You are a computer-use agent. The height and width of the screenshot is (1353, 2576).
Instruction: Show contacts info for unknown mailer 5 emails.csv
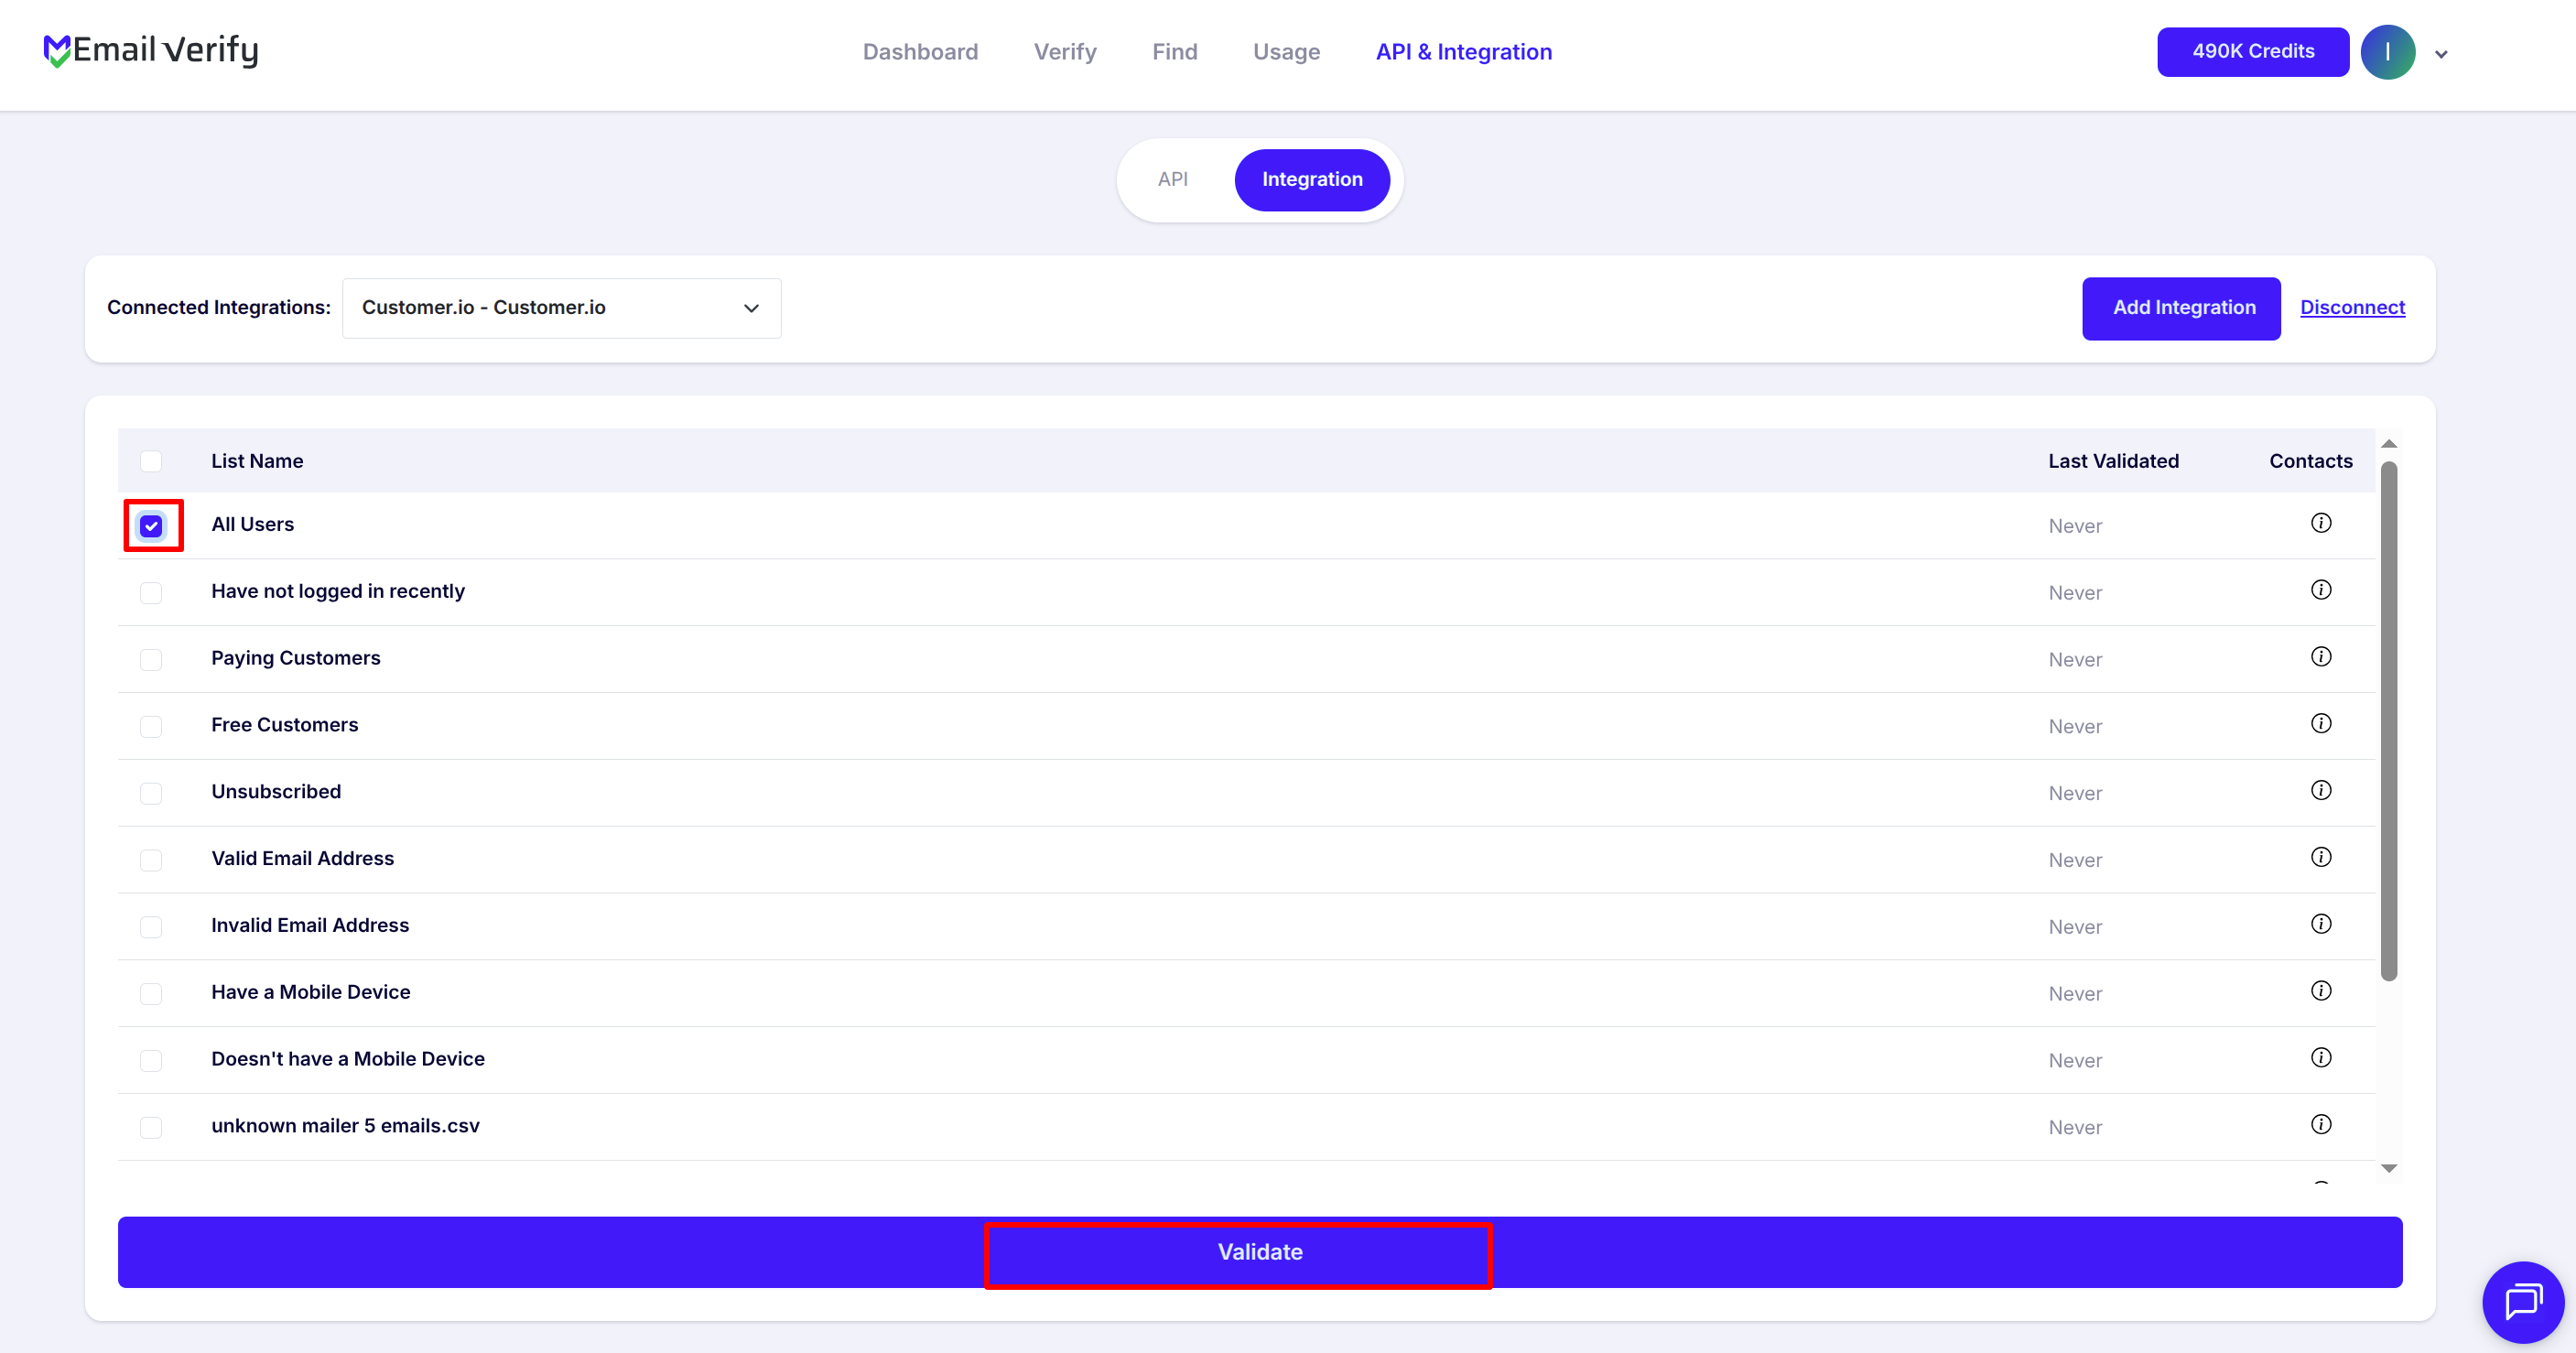pos(2321,1125)
